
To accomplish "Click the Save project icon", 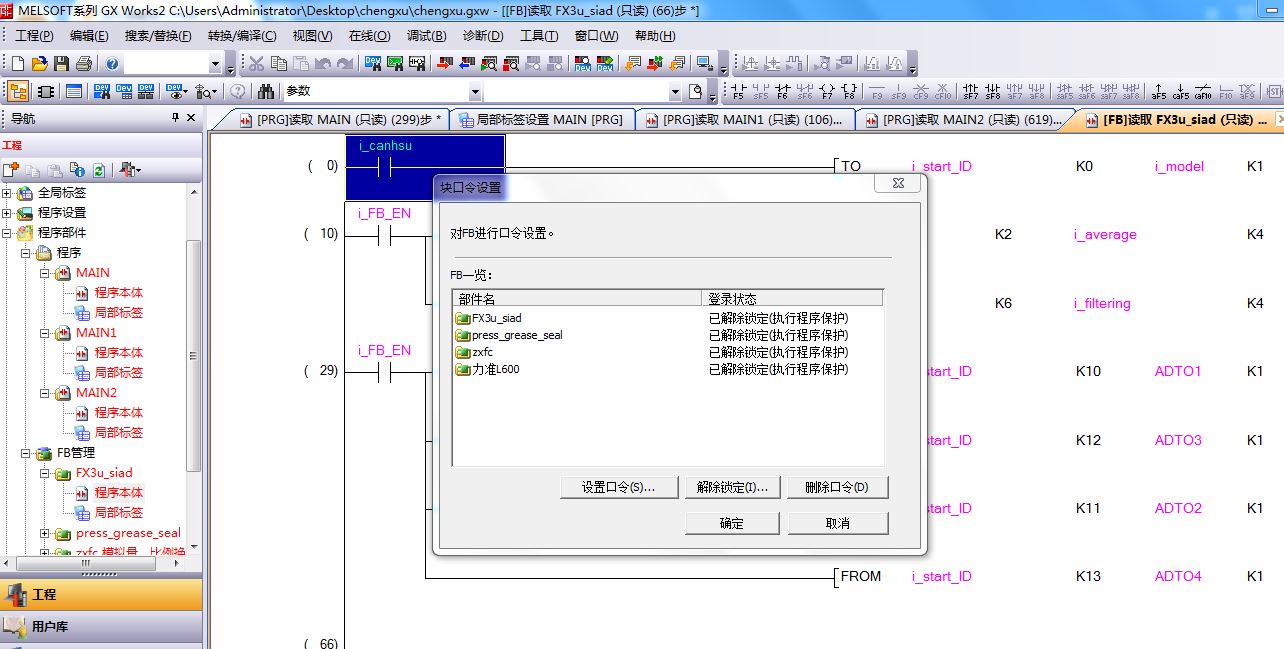I will (62, 64).
